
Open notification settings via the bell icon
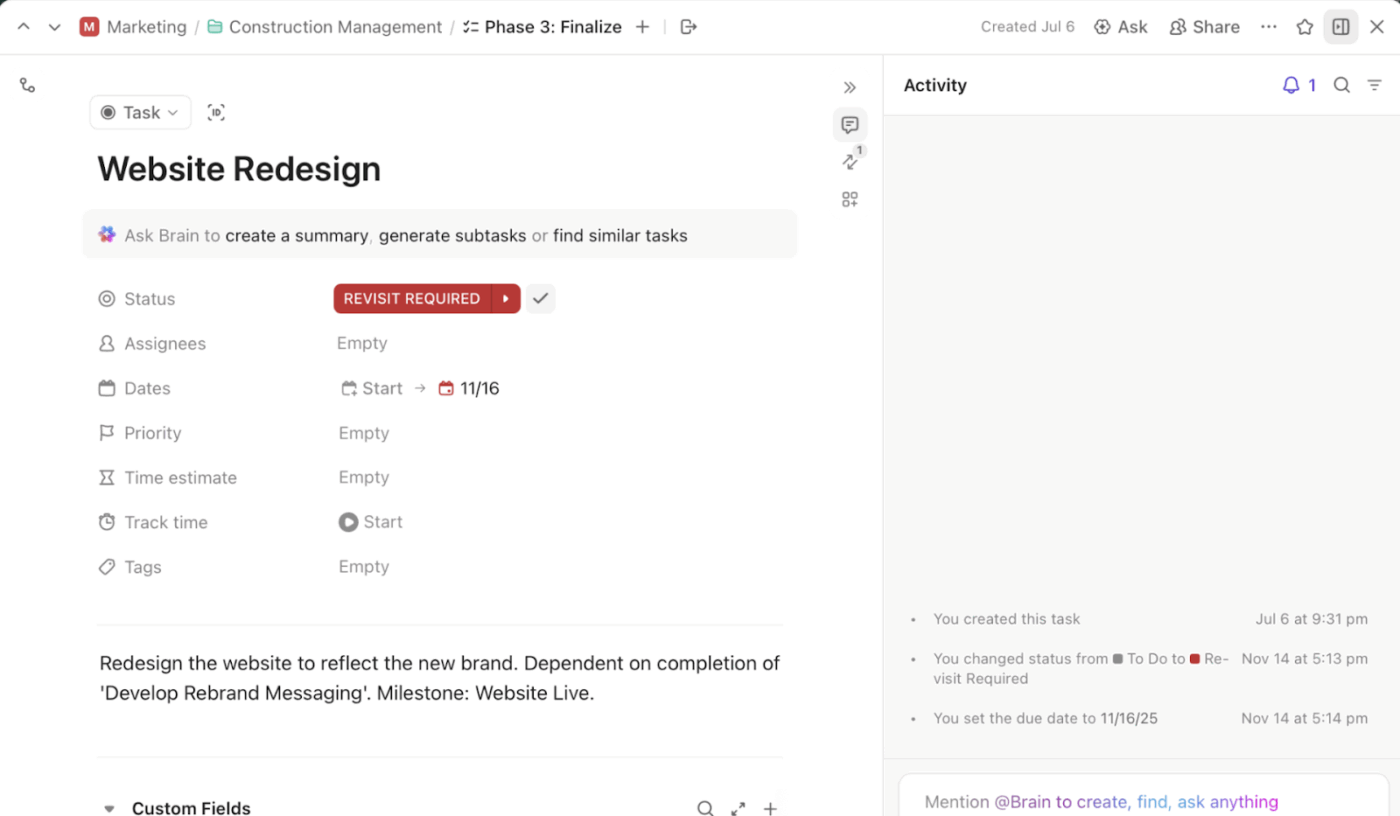(1291, 85)
